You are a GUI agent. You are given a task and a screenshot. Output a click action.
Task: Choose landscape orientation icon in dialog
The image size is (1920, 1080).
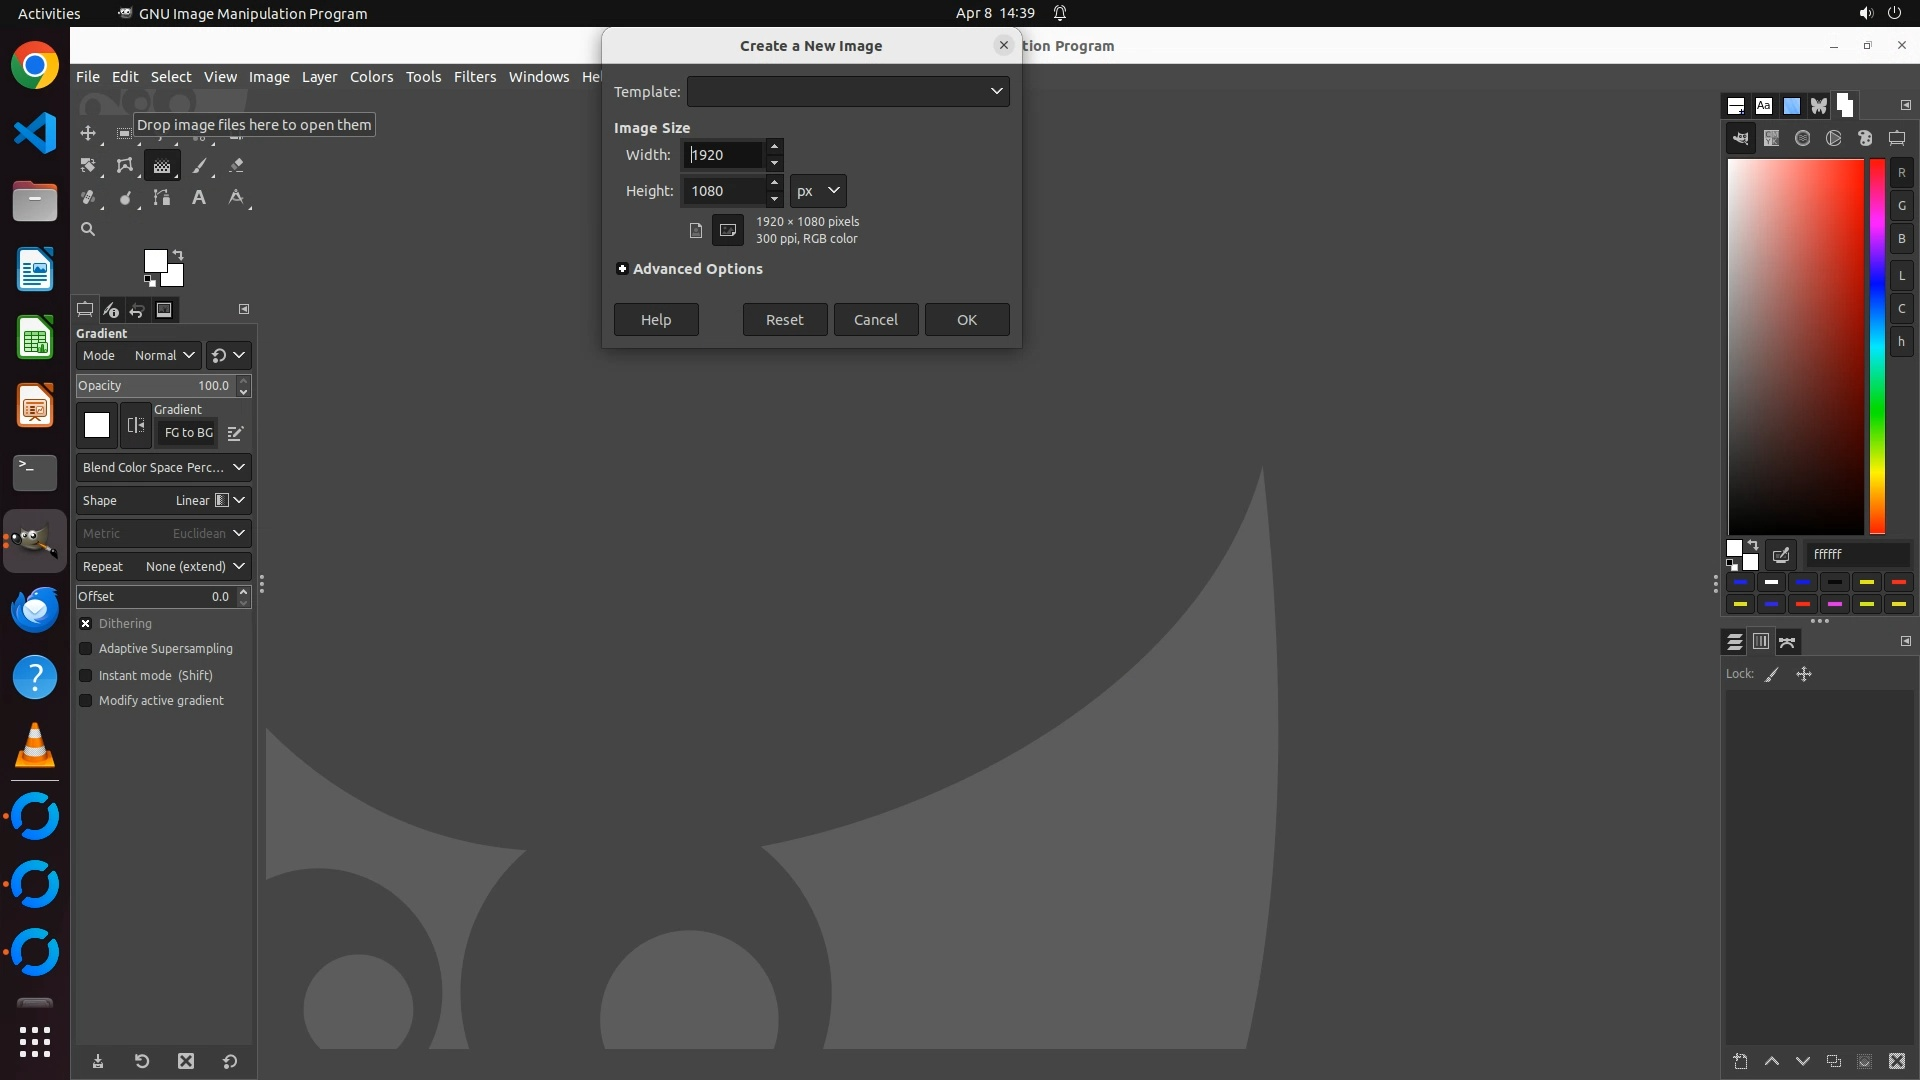point(728,230)
